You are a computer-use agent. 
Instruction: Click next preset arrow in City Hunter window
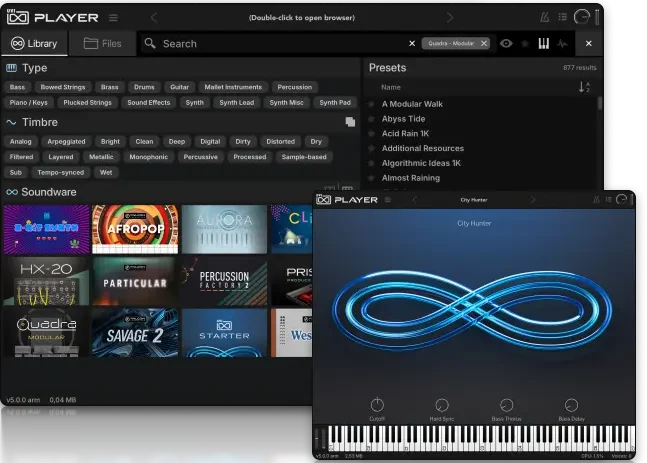533,200
